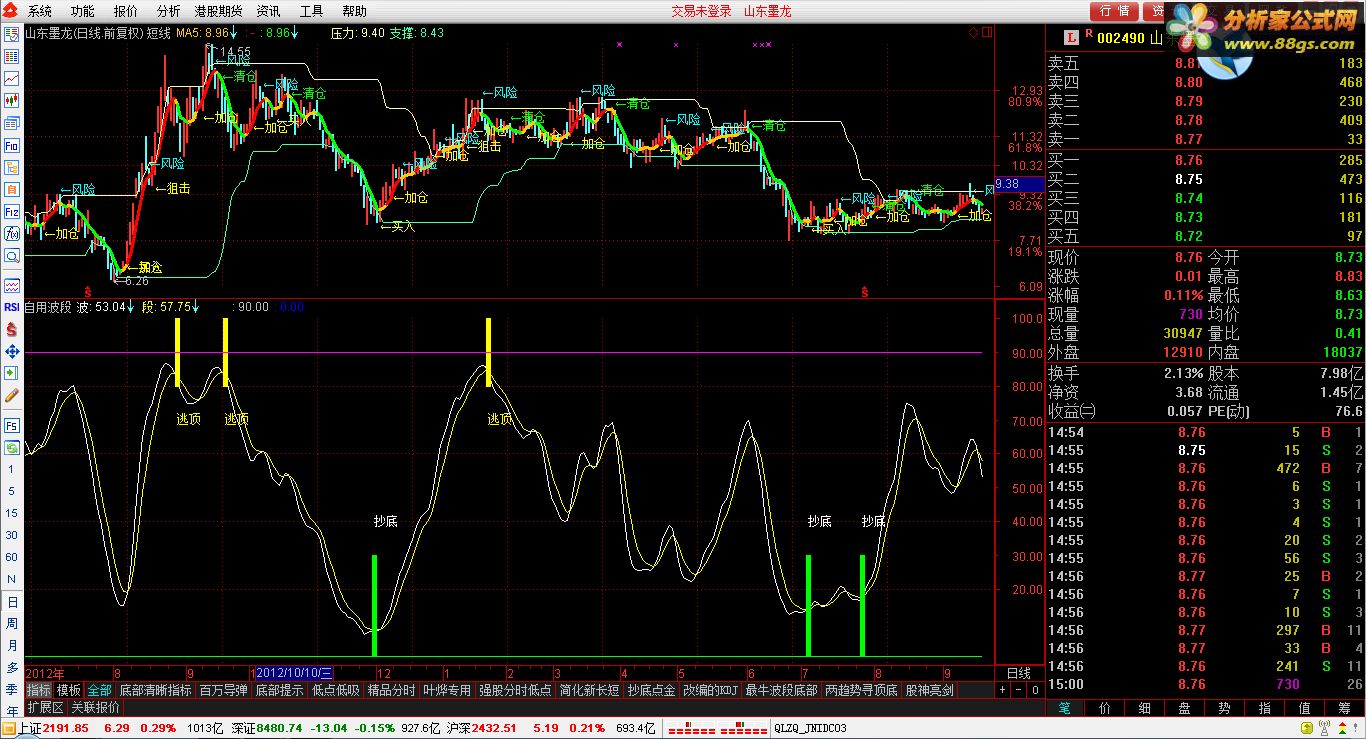Image resolution: width=1366 pixels, height=739 pixels.
Task: Switch to 30-minute period
Action: tap(12, 535)
